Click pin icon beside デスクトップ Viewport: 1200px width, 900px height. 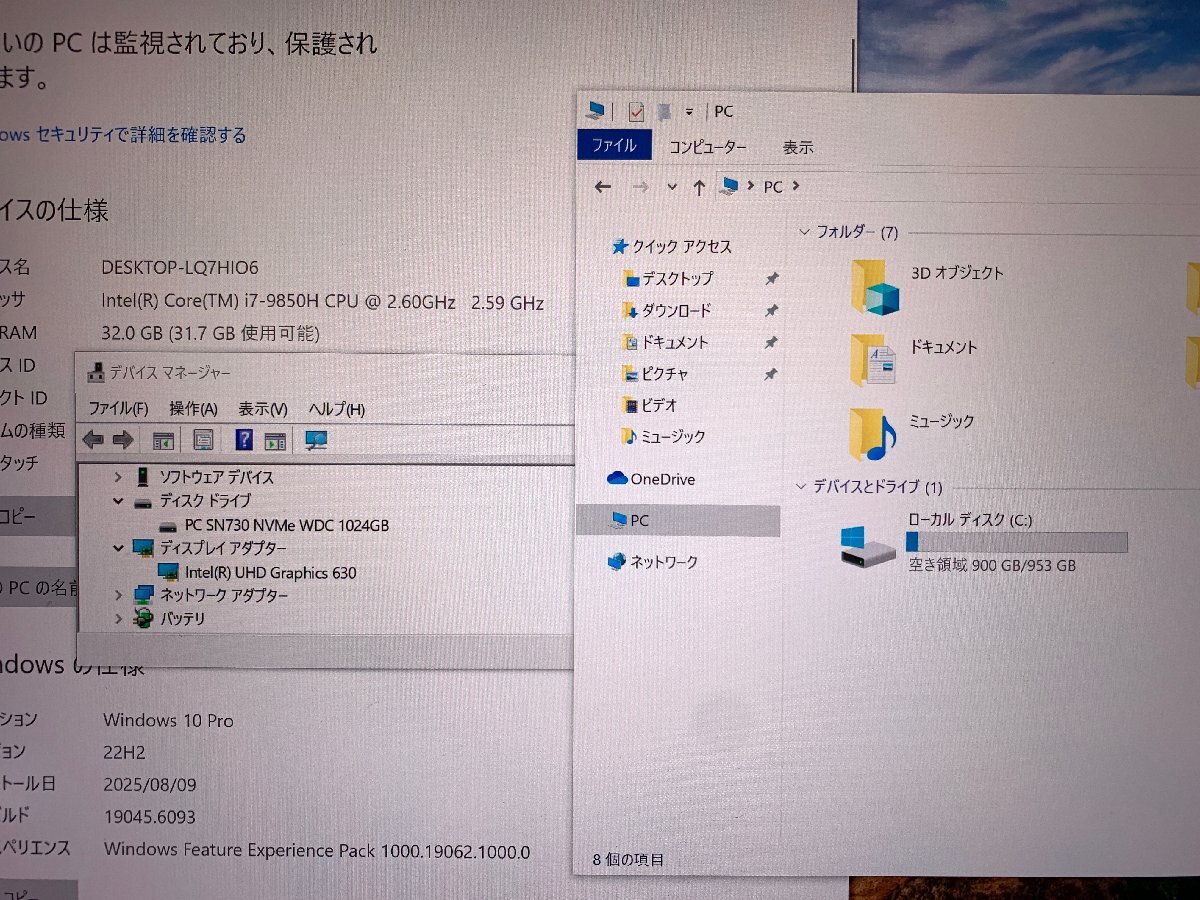click(x=771, y=279)
